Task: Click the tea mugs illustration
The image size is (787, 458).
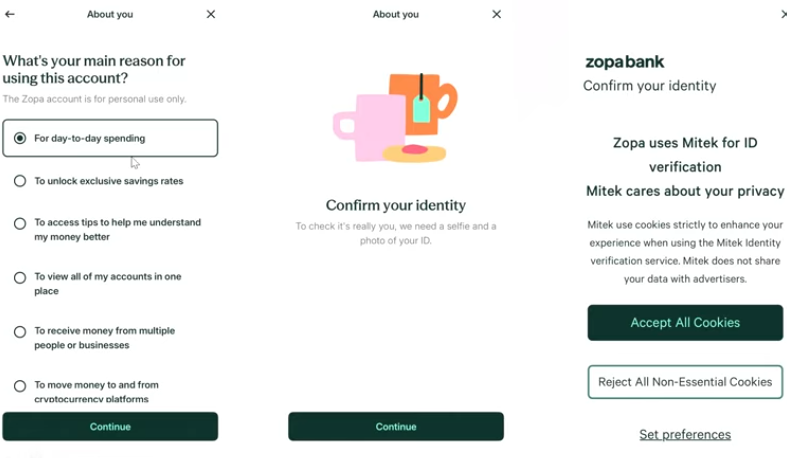Action: (396, 118)
